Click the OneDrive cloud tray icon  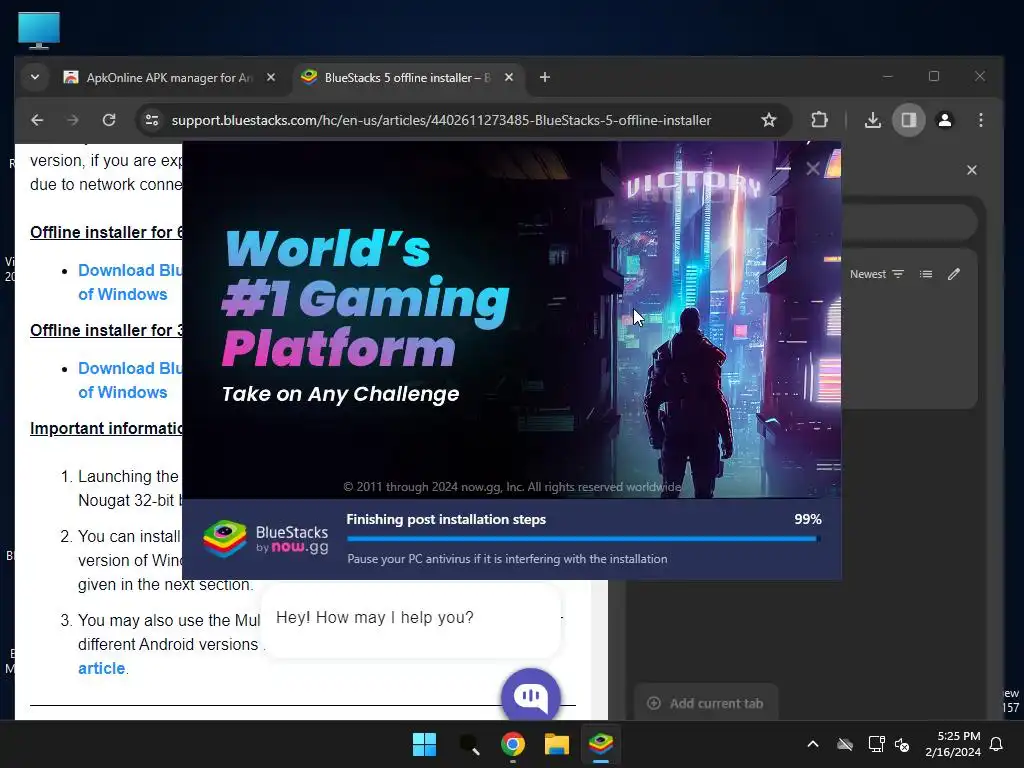(x=845, y=744)
